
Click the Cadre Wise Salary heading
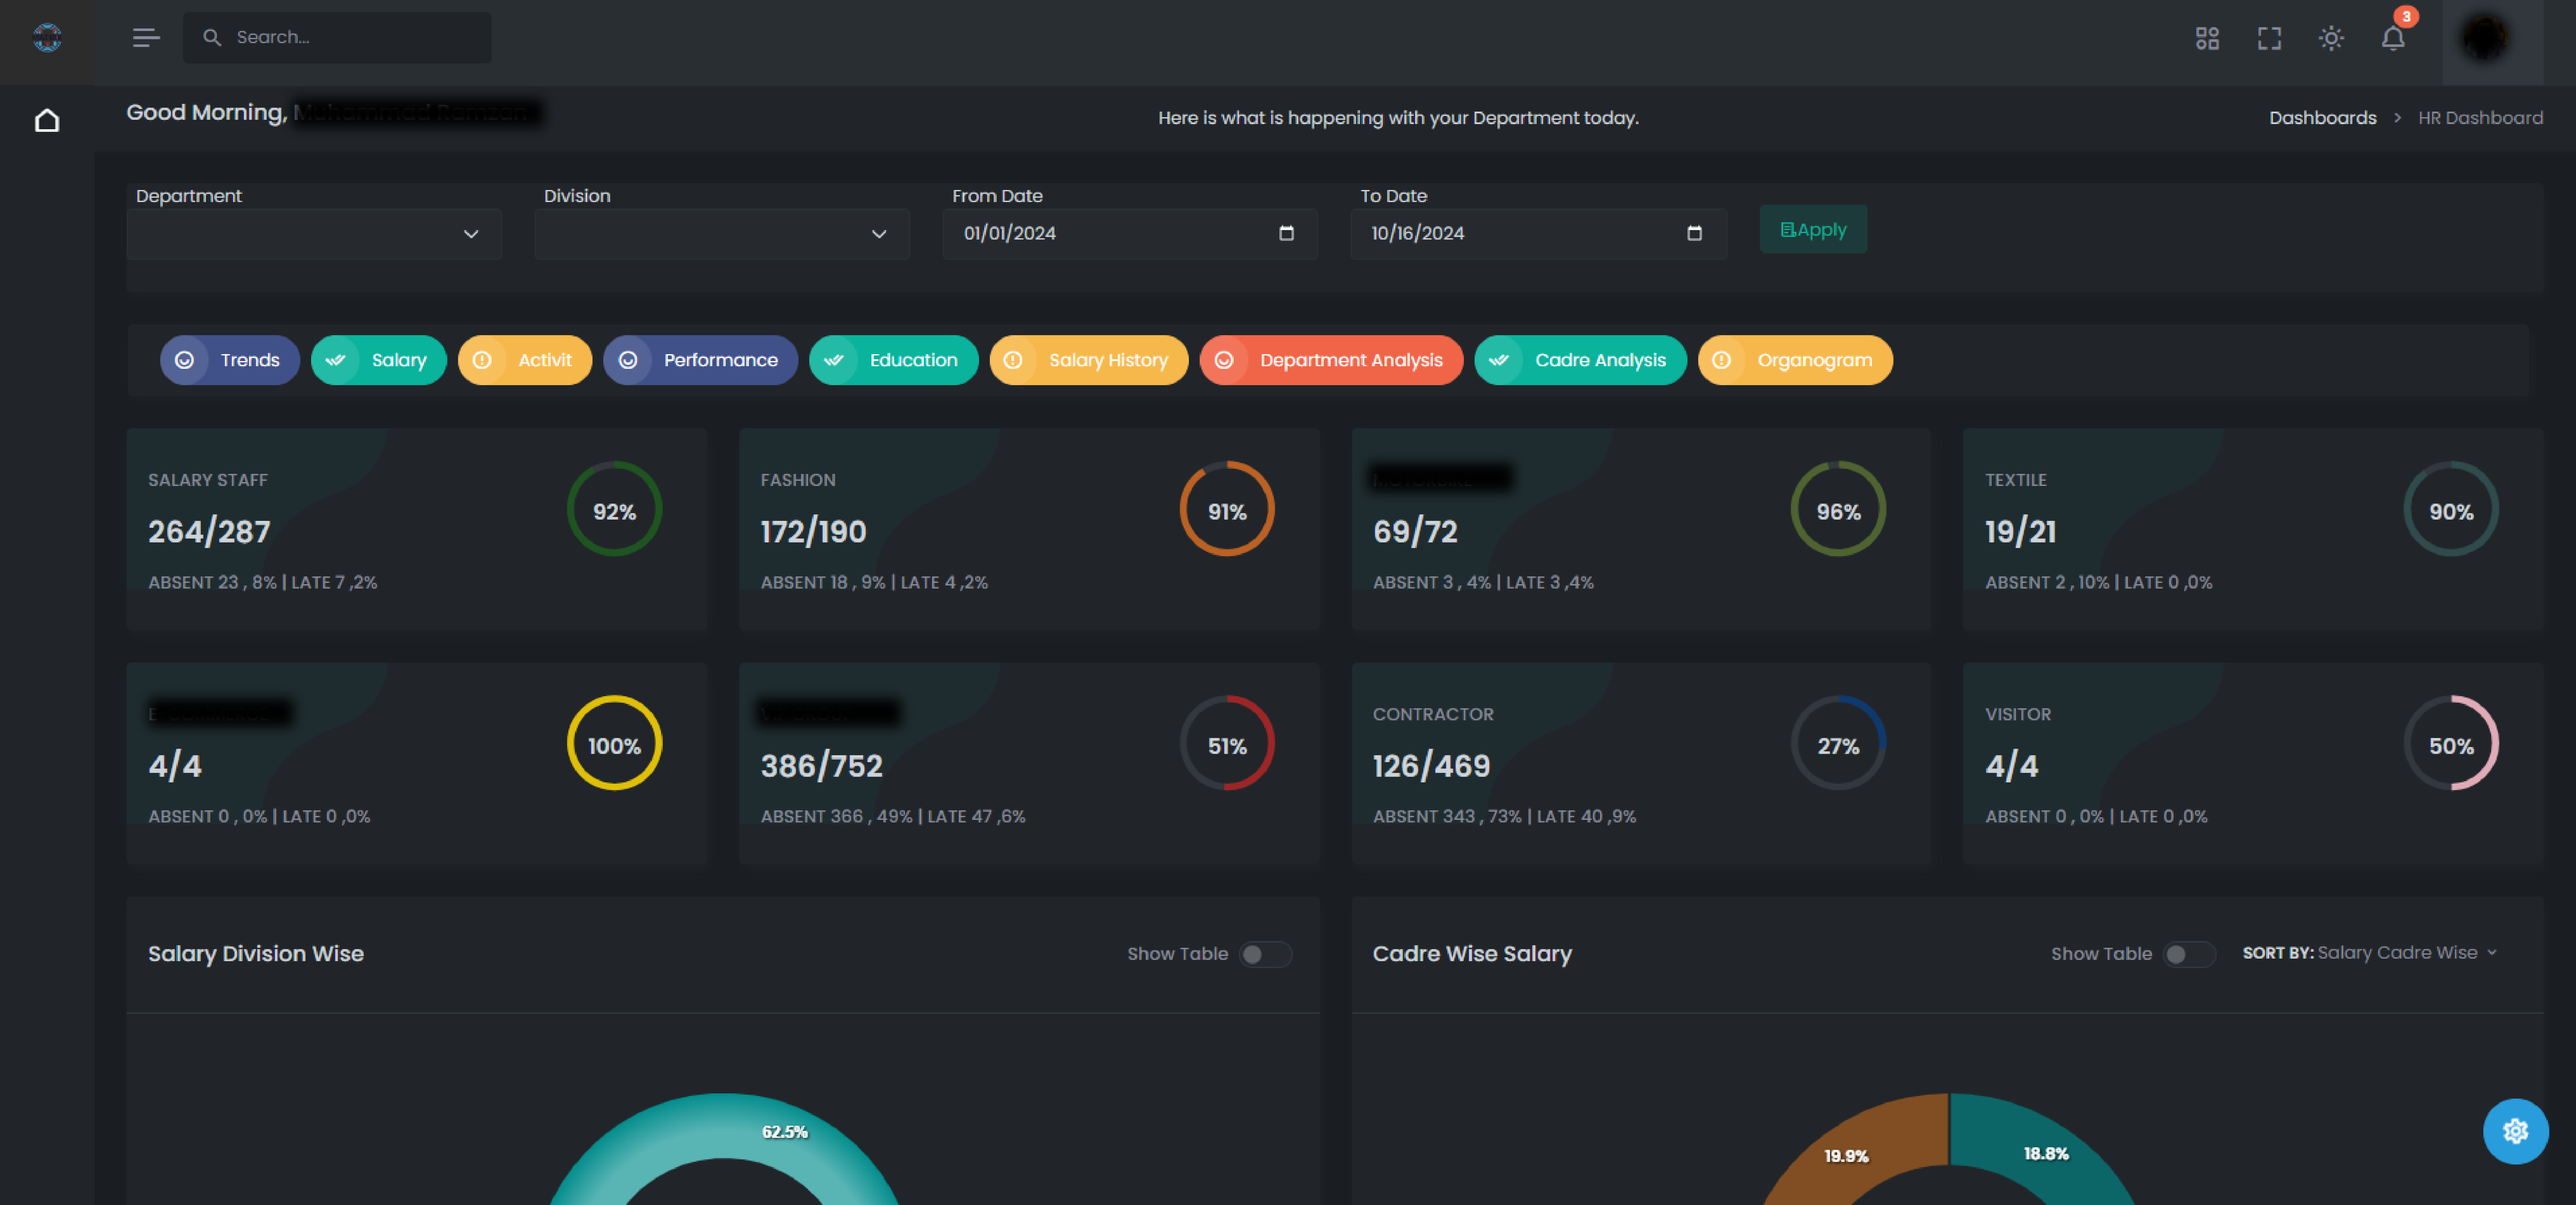tap(1472, 954)
